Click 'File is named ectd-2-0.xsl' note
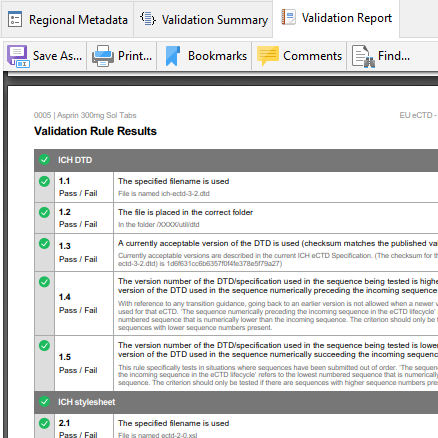 (x=158, y=435)
